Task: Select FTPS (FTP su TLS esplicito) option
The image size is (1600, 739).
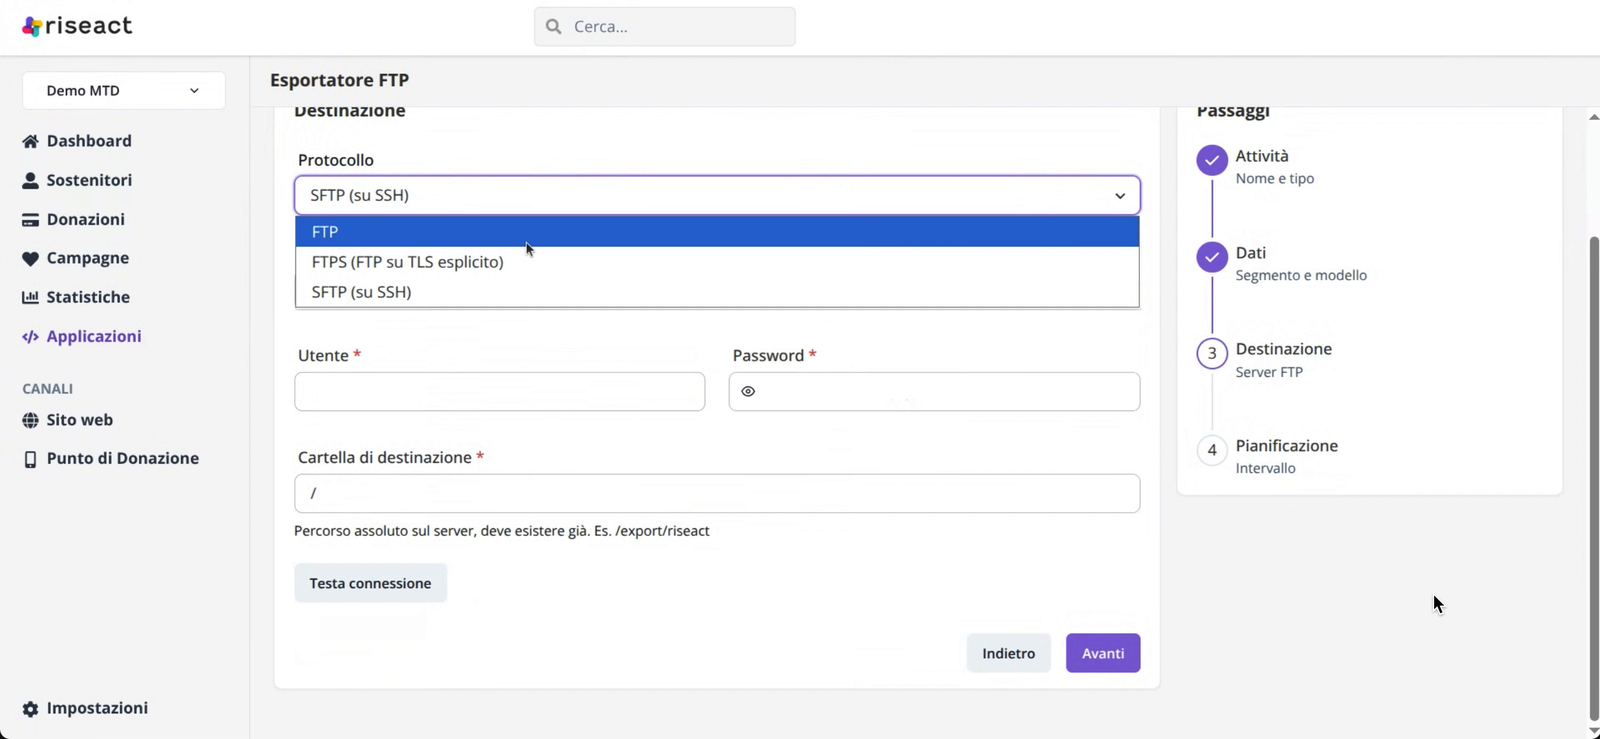Action: tap(717, 262)
